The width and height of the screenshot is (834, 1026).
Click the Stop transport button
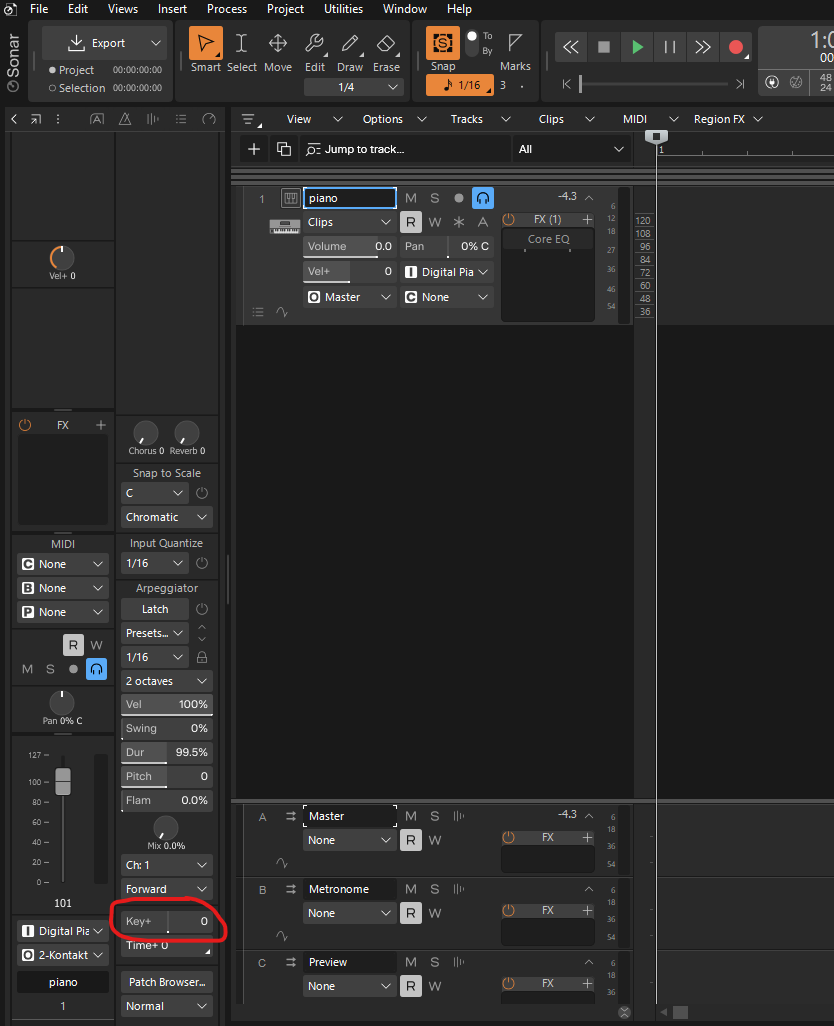(603, 47)
